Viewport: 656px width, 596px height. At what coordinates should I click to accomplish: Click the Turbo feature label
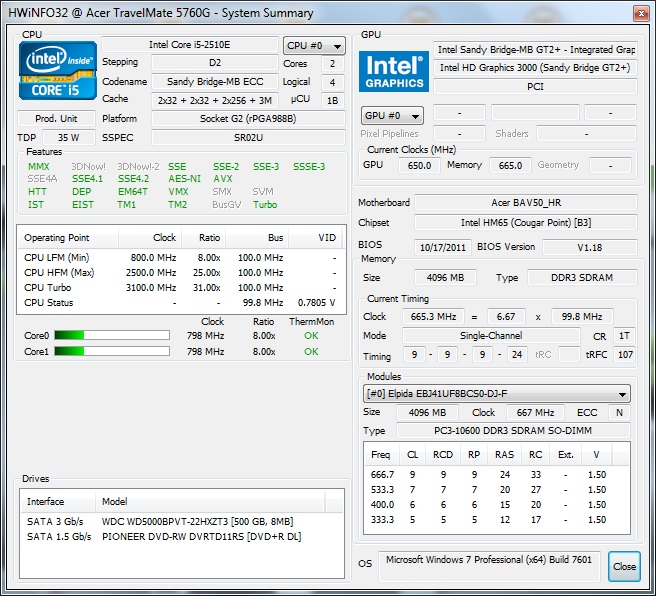pyautogui.click(x=265, y=205)
